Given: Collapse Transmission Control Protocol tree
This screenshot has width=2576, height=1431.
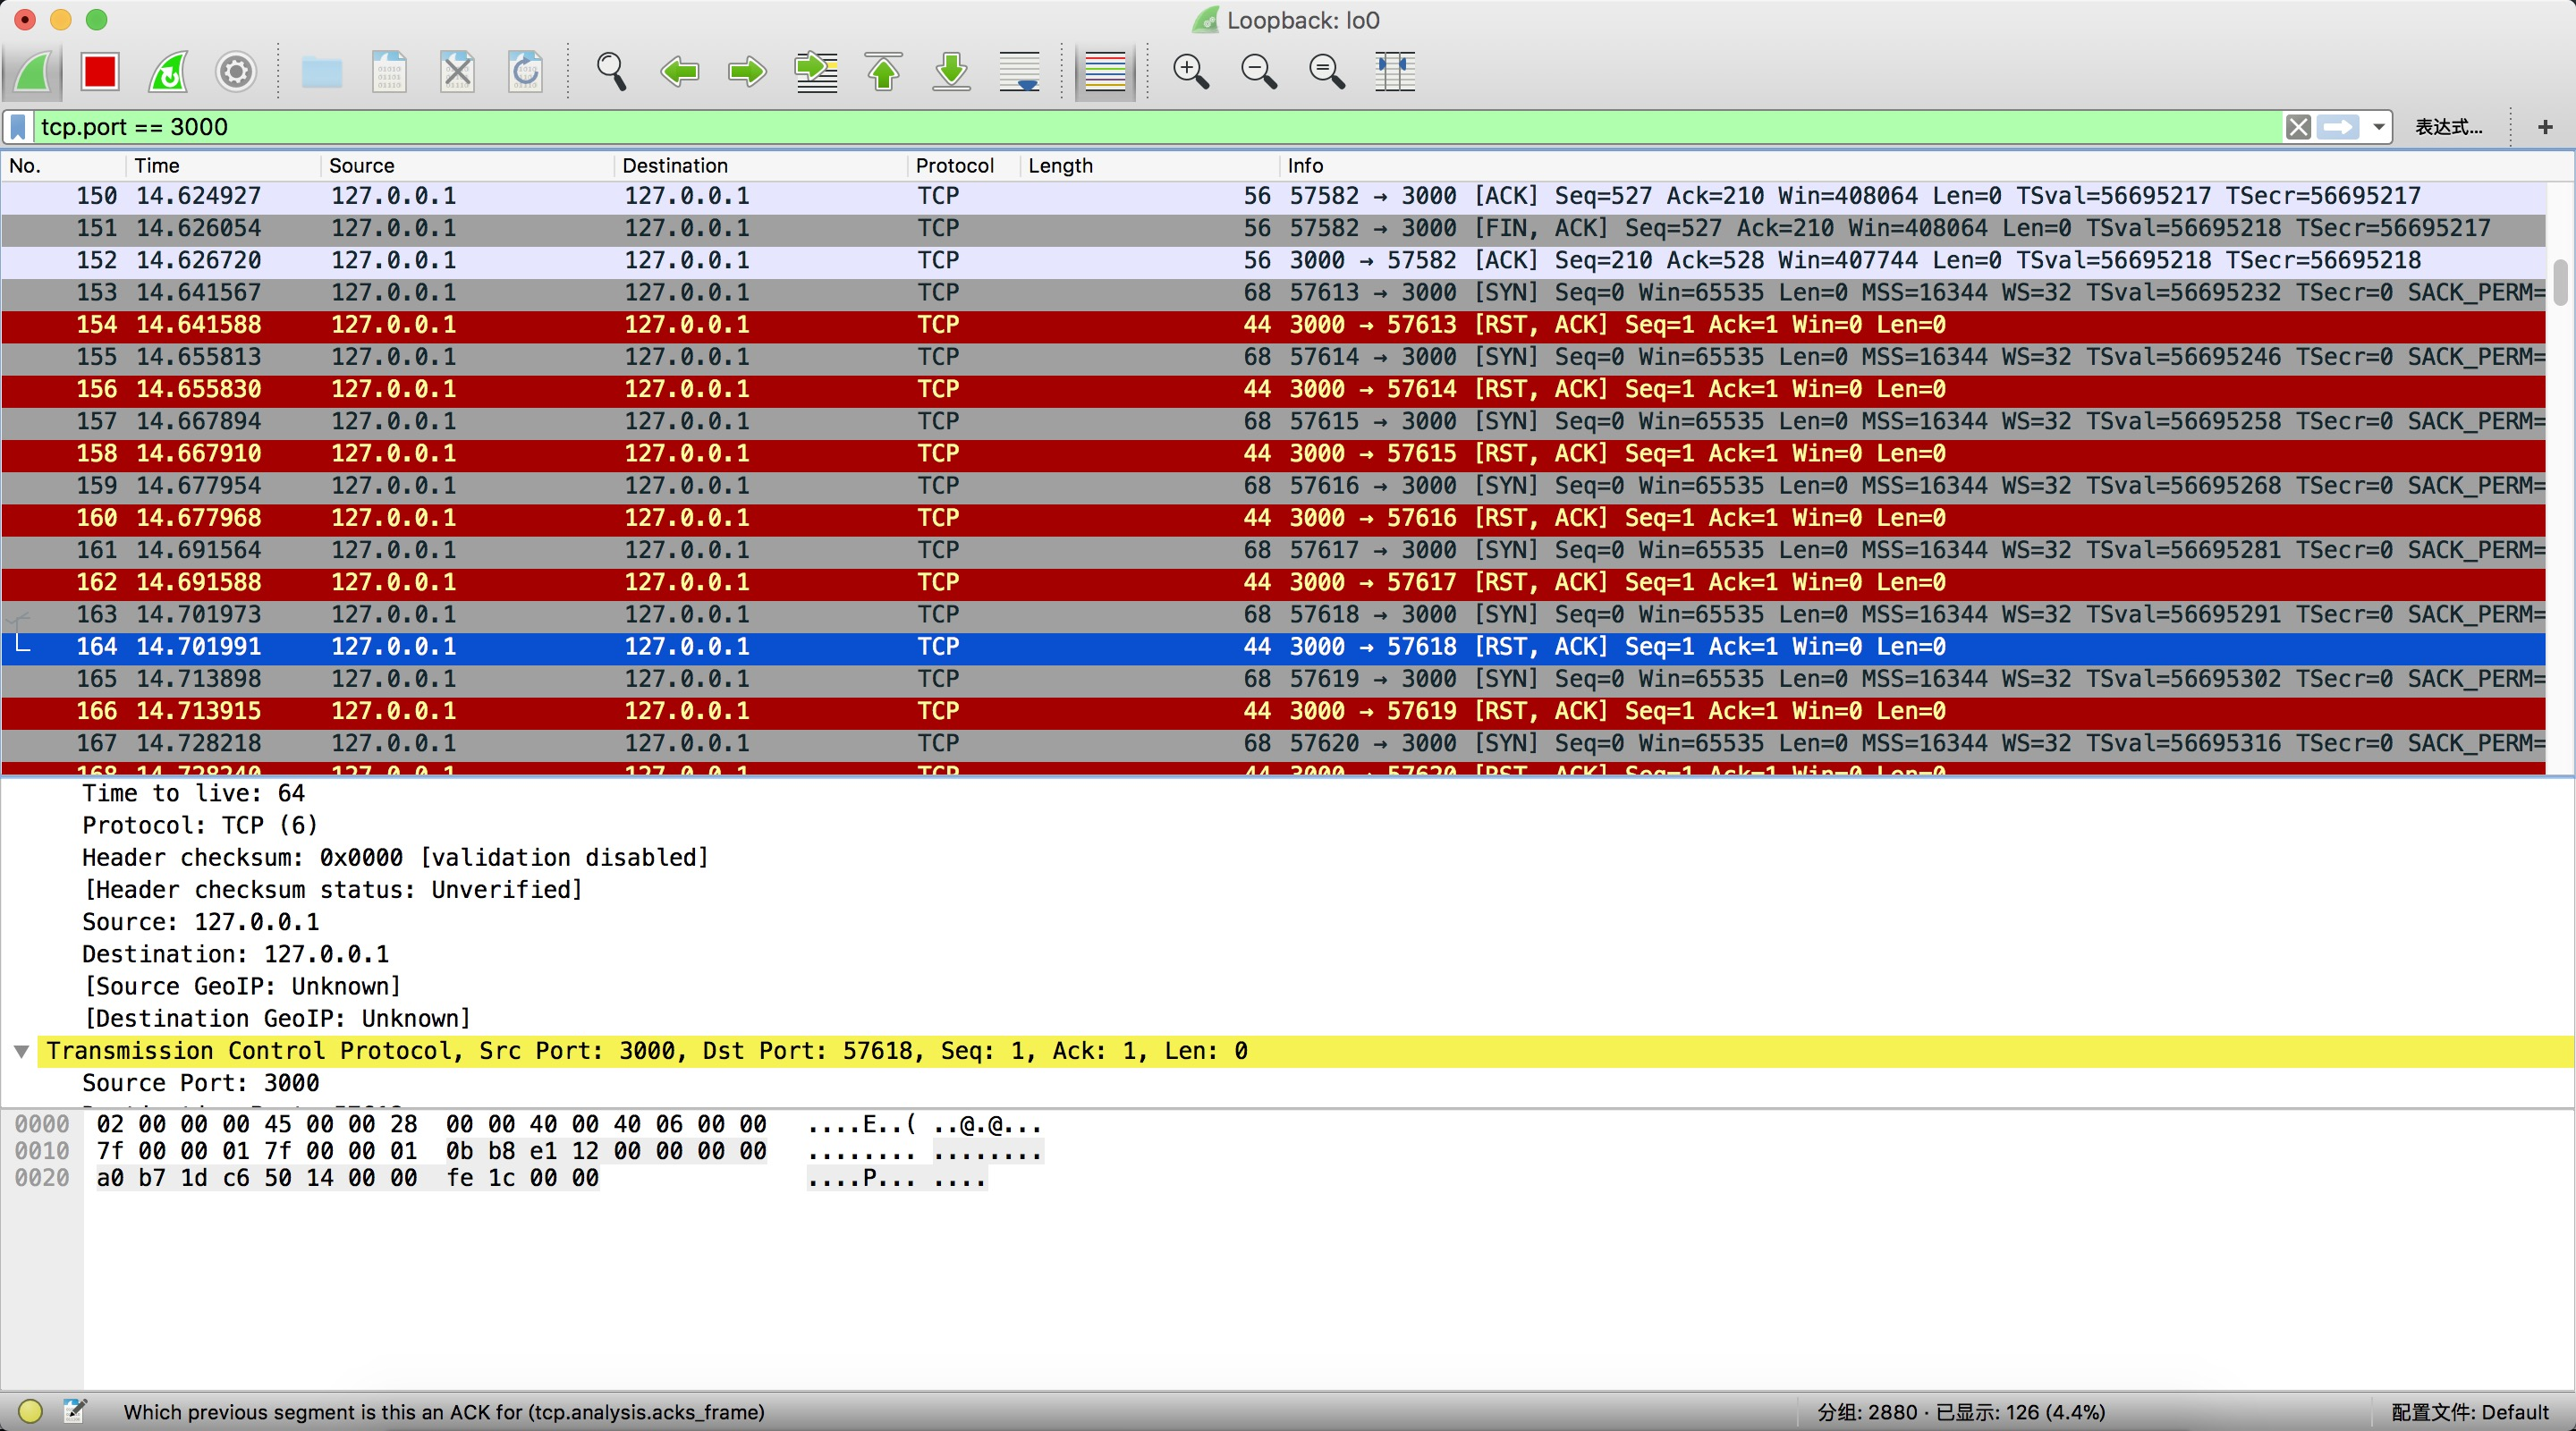Looking at the screenshot, I should click(x=21, y=1051).
